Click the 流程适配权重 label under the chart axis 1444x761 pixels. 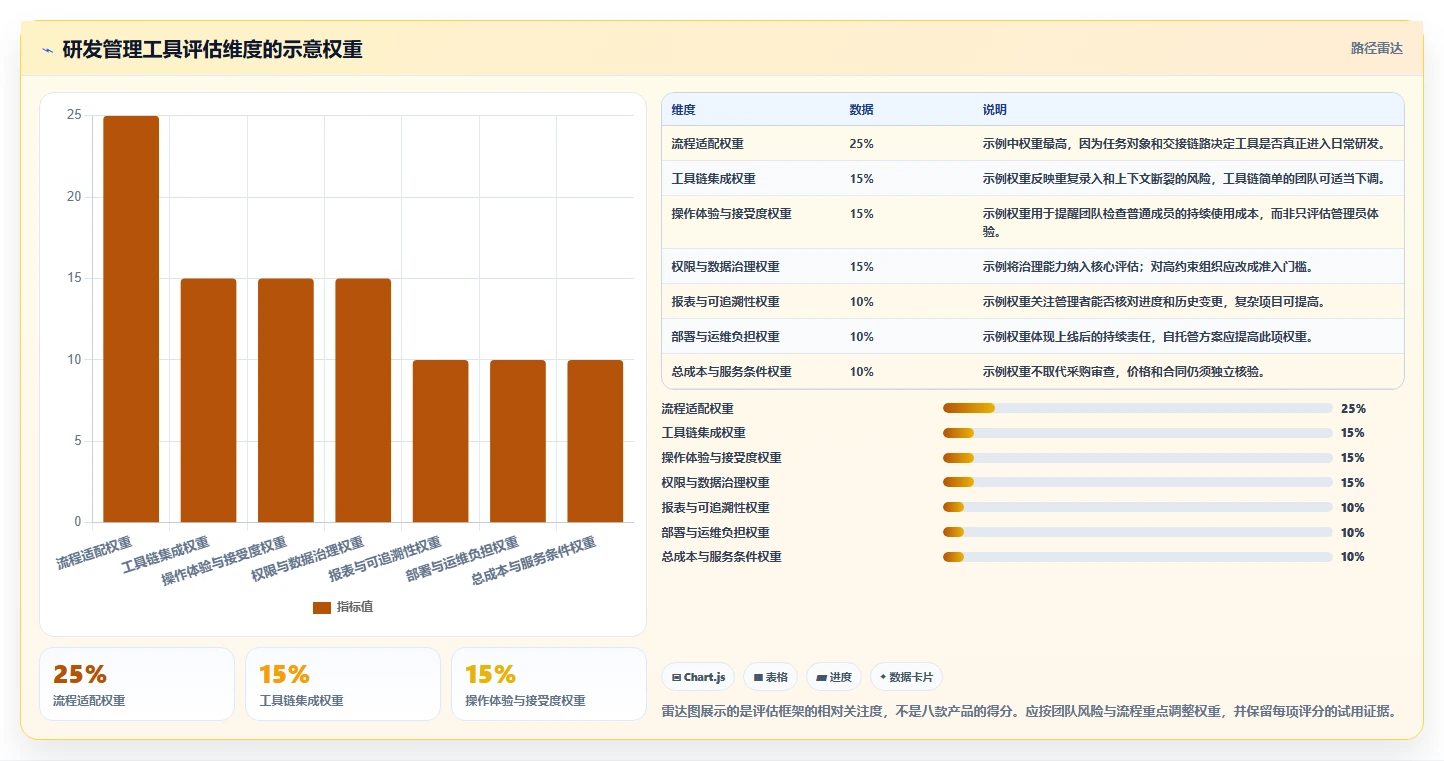(95, 553)
